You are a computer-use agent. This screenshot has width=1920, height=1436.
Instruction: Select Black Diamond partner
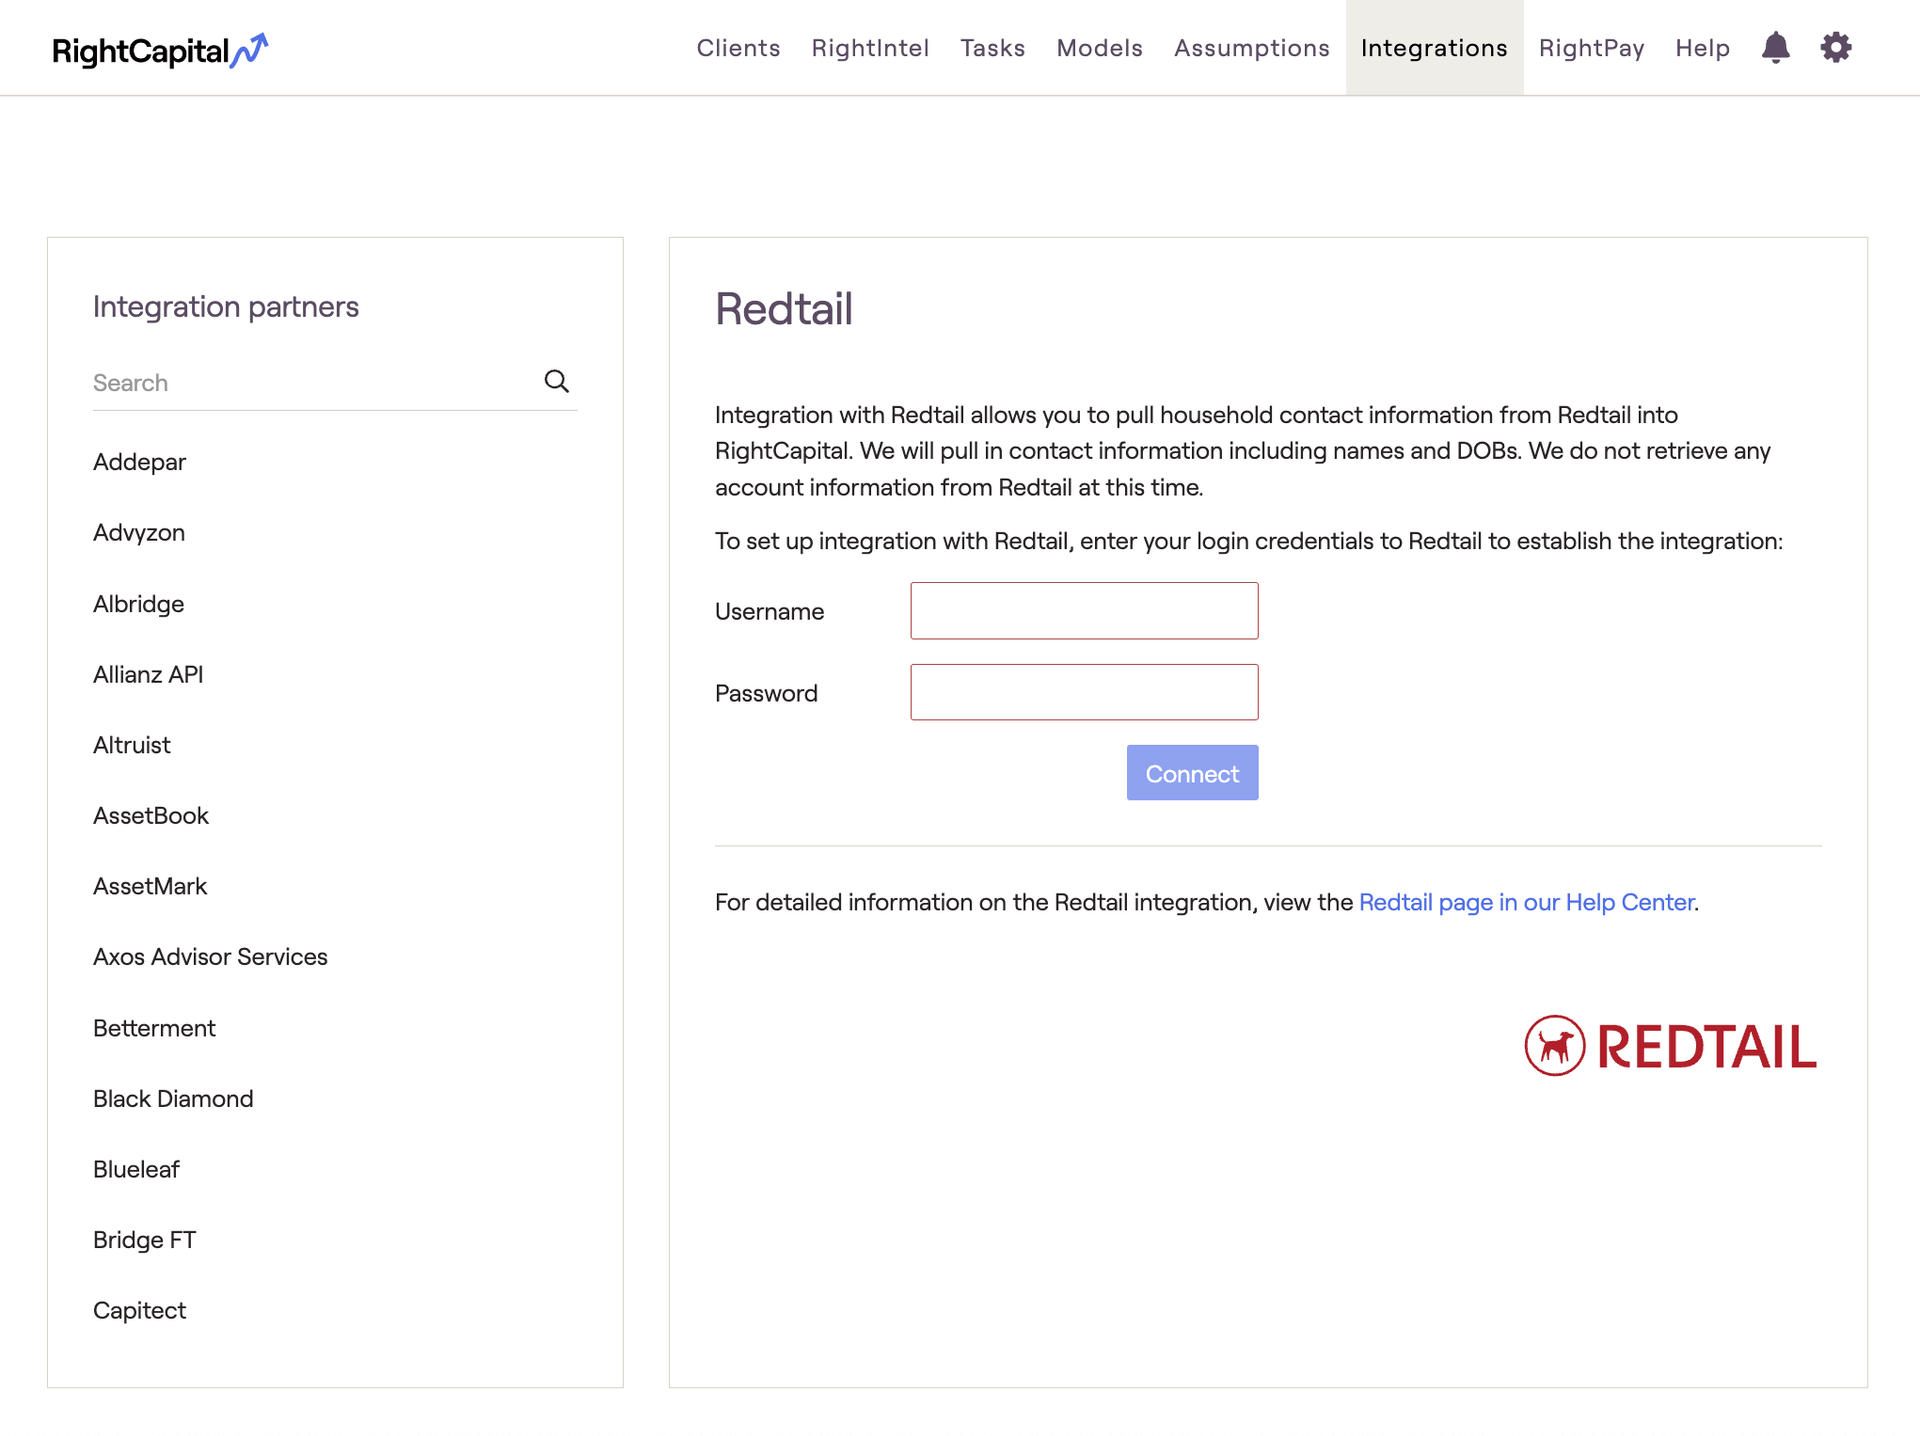point(173,1099)
